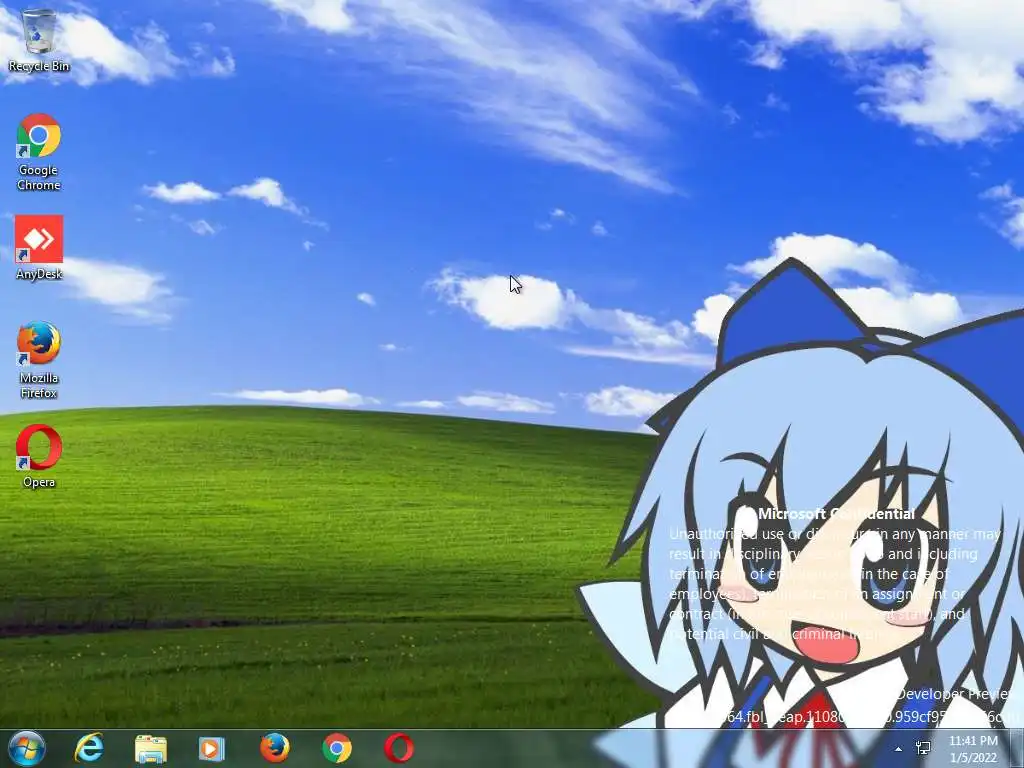Open the network status tray icon
The width and height of the screenshot is (1024, 768).
(923, 748)
